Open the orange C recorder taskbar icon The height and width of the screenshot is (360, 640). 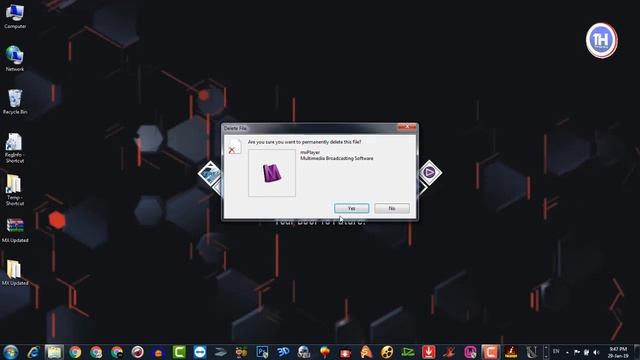(x=490, y=352)
